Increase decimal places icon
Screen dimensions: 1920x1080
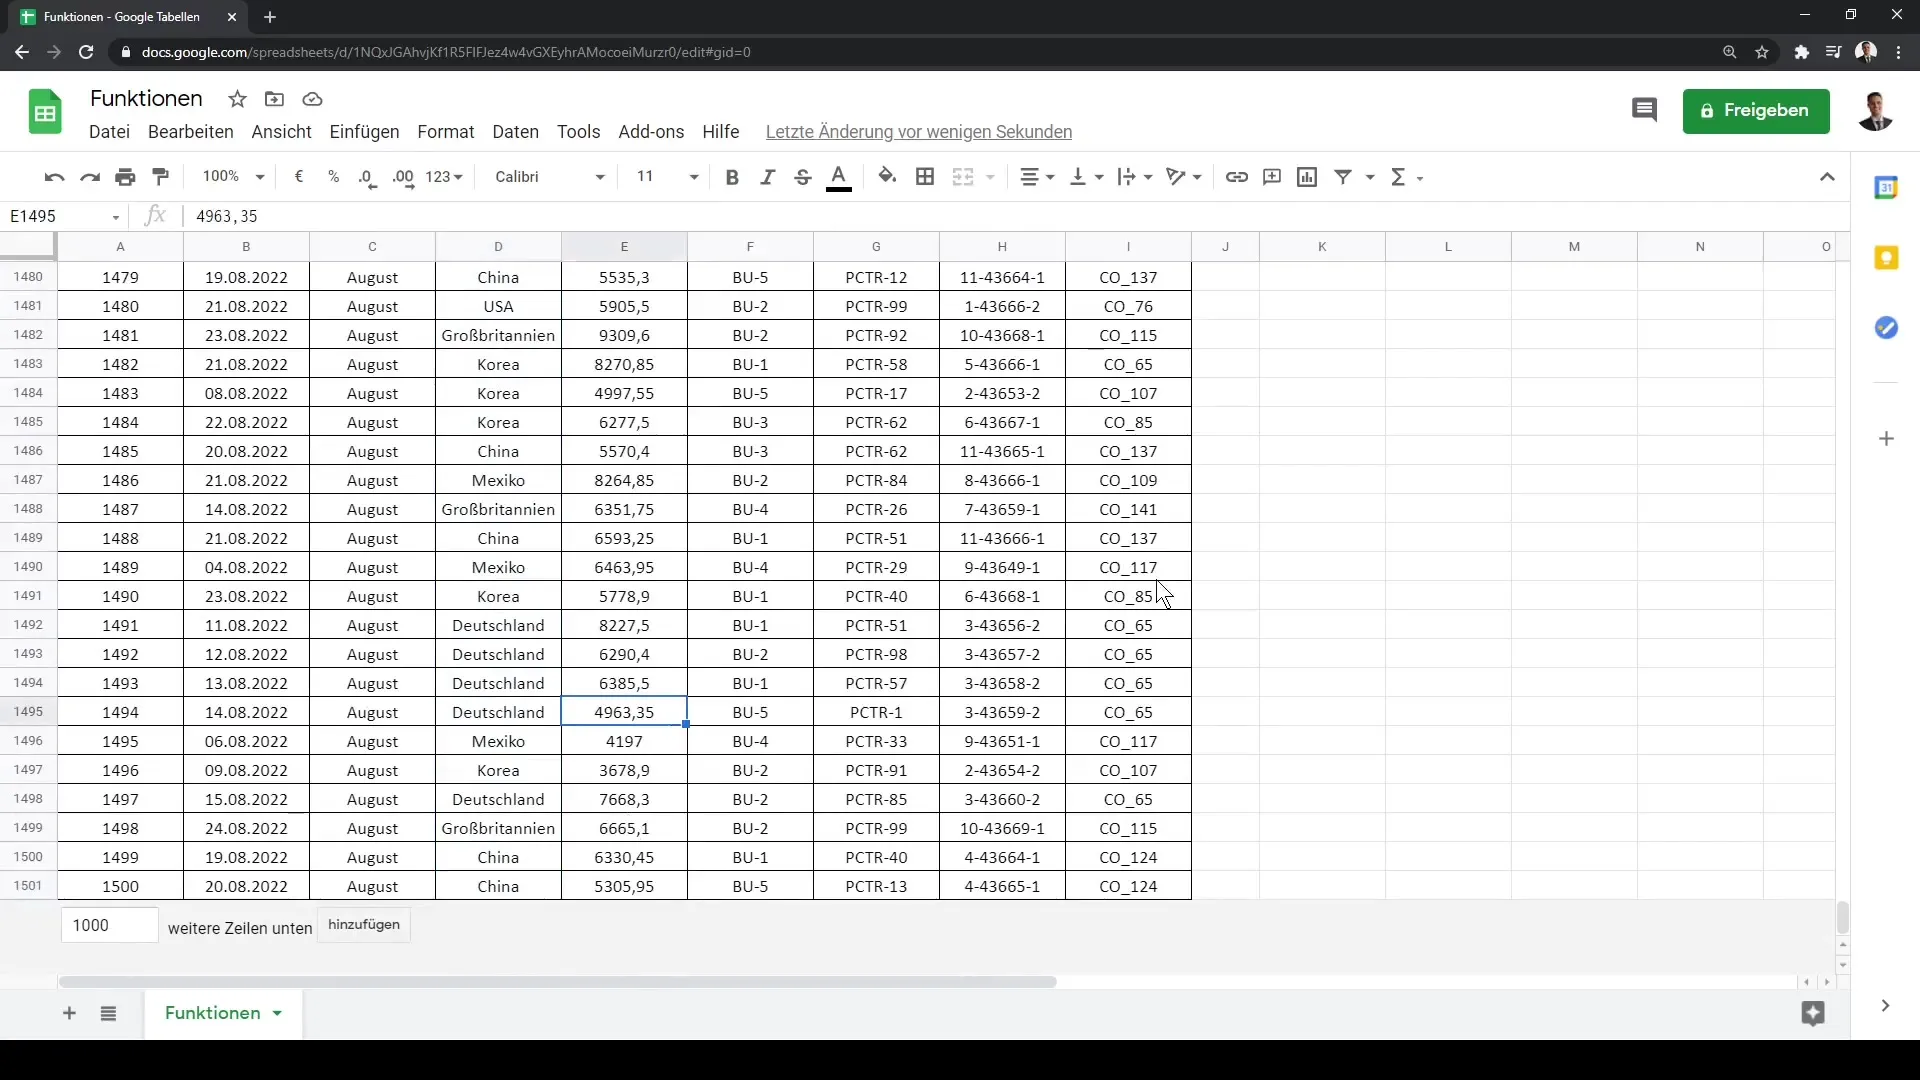coord(403,177)
